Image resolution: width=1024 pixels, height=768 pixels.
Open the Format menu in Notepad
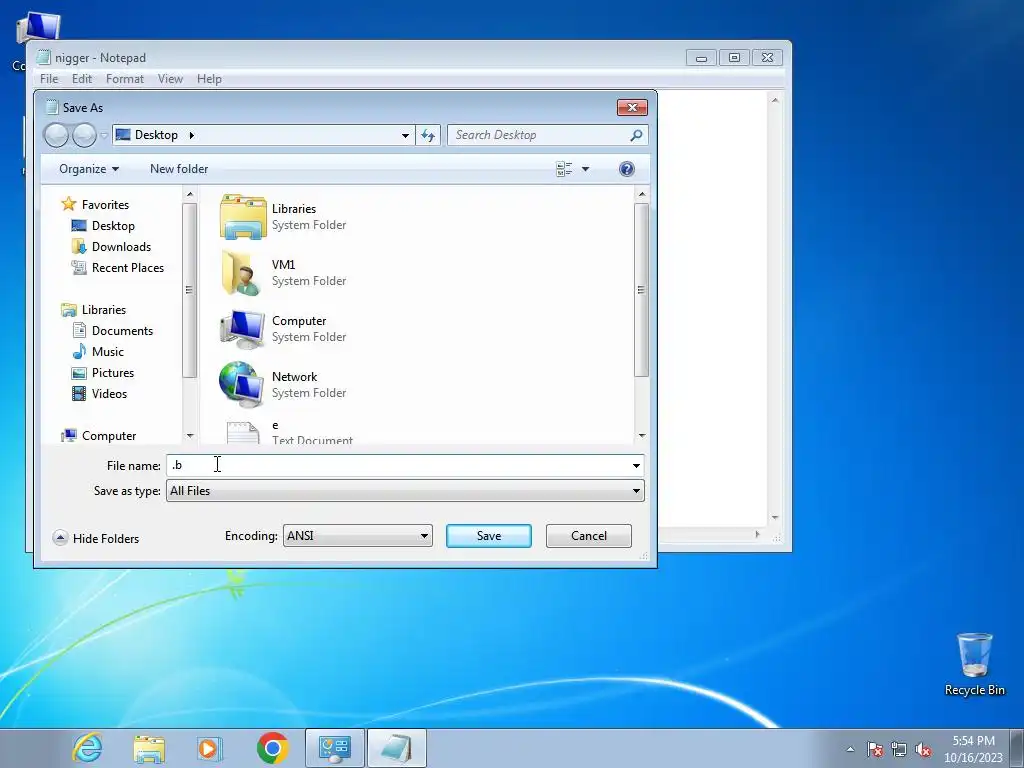[125, 78]
